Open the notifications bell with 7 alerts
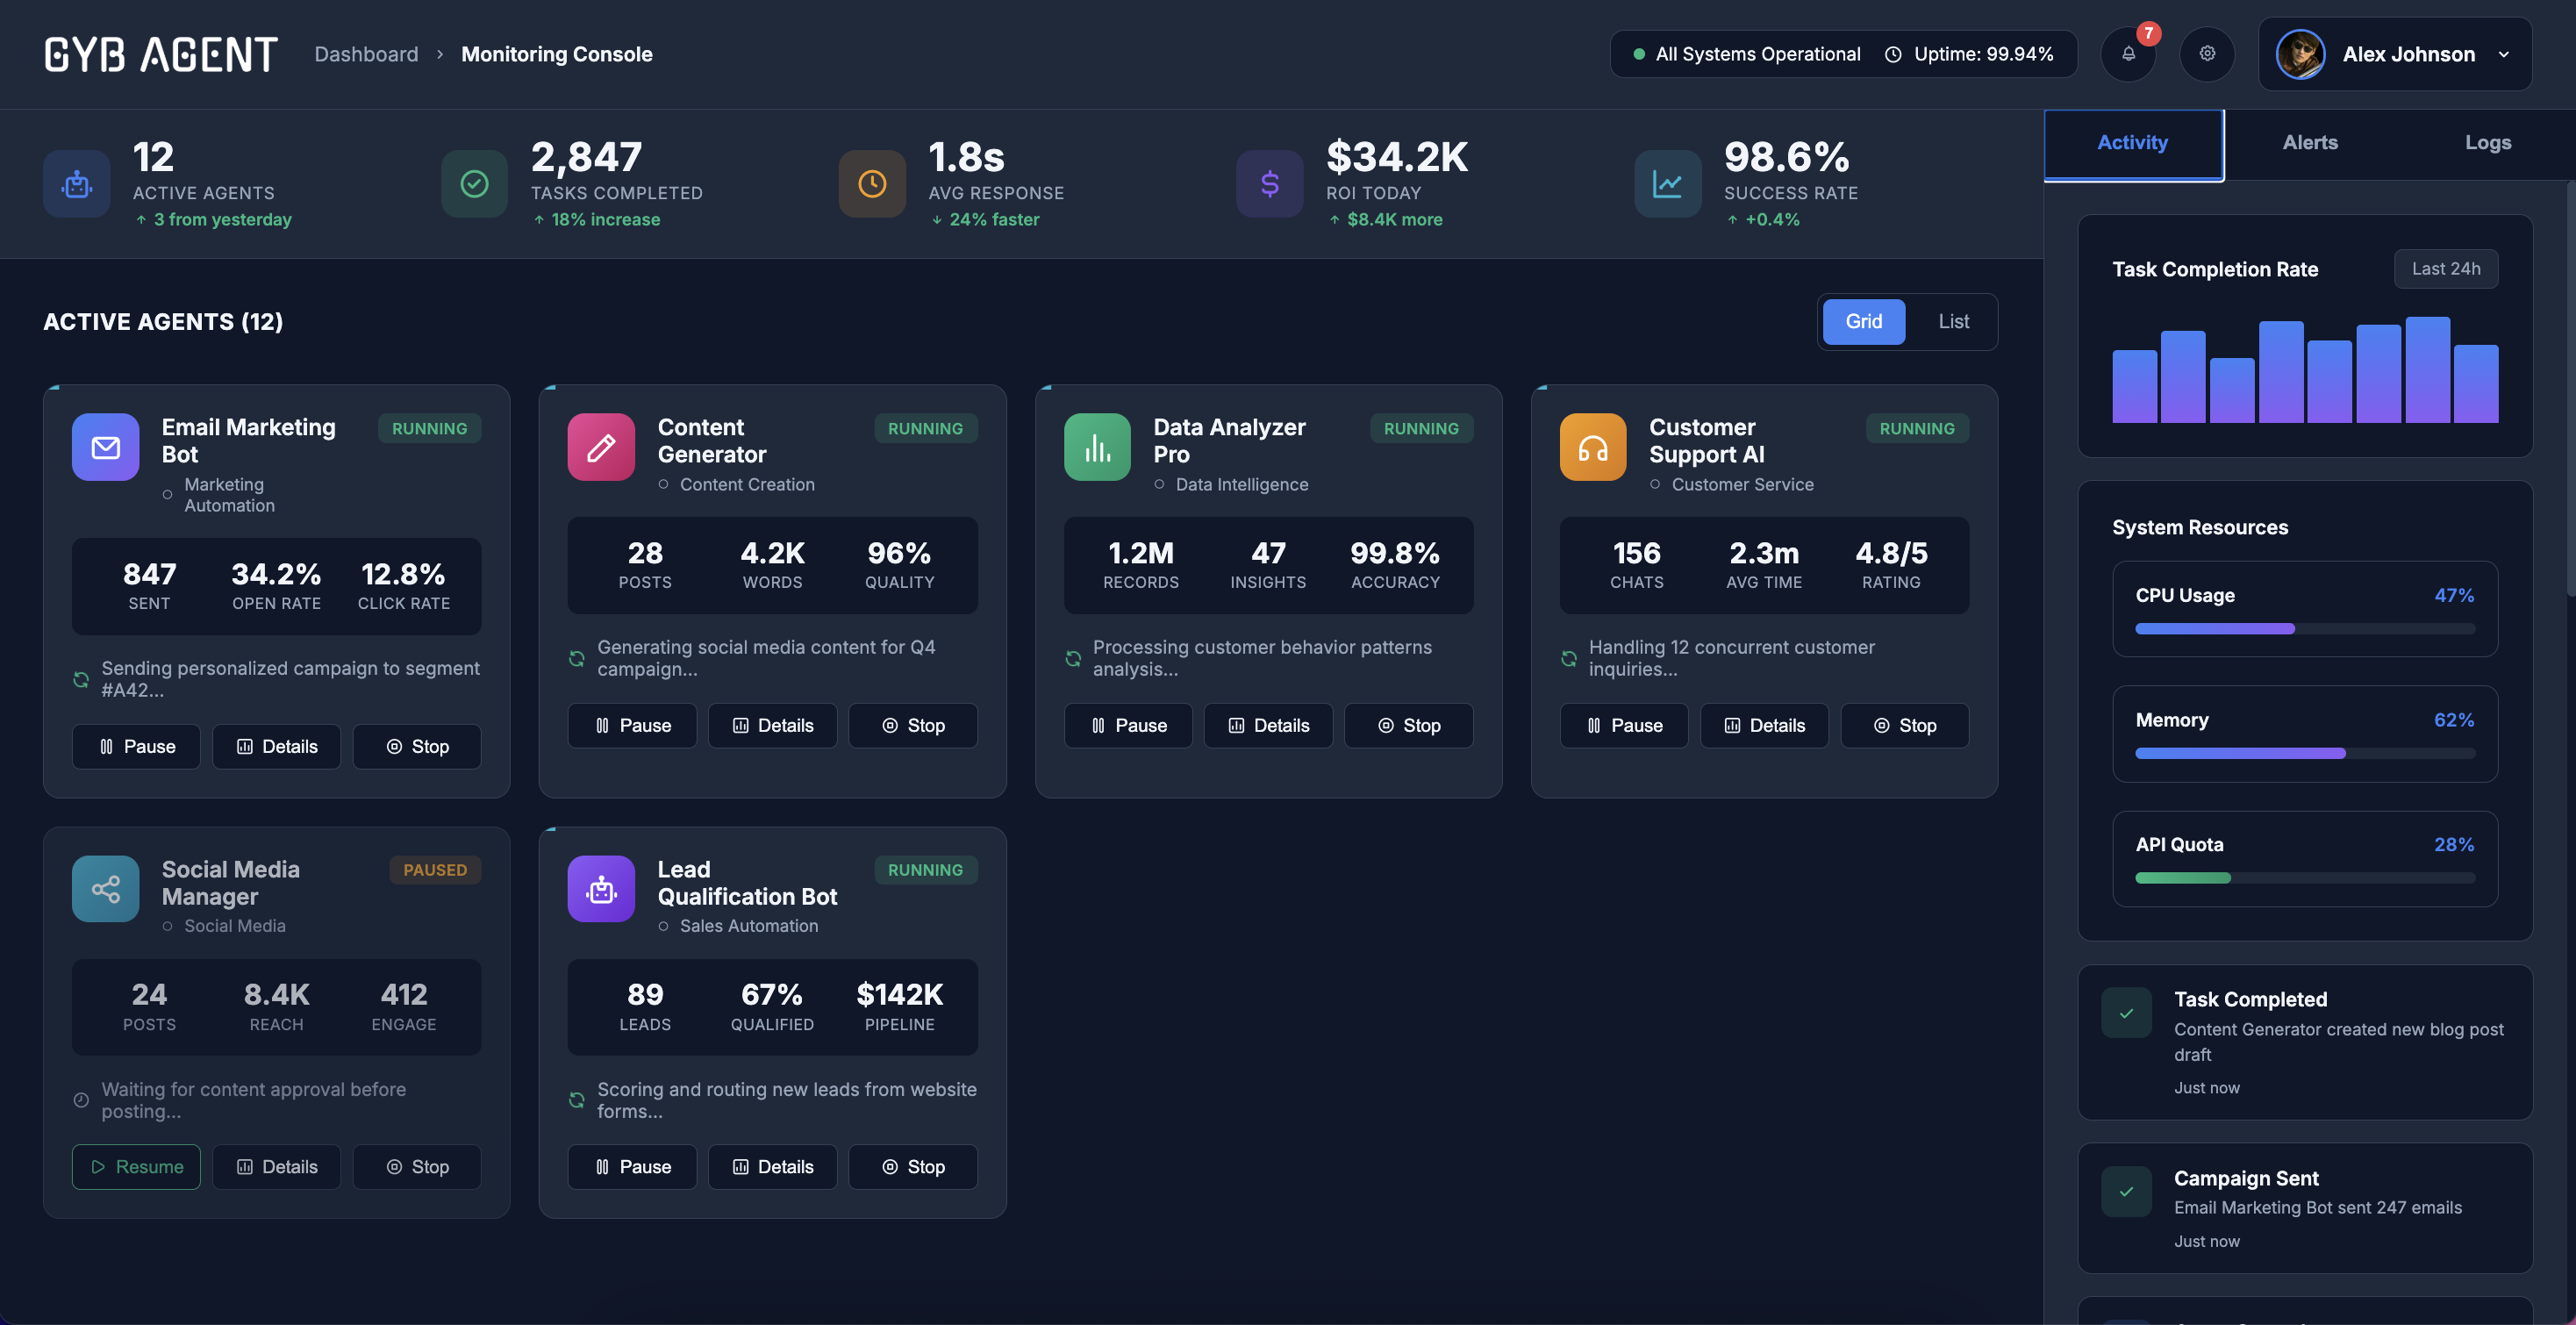This screenshot has width=2576, height=1325. pos(2128,54)
